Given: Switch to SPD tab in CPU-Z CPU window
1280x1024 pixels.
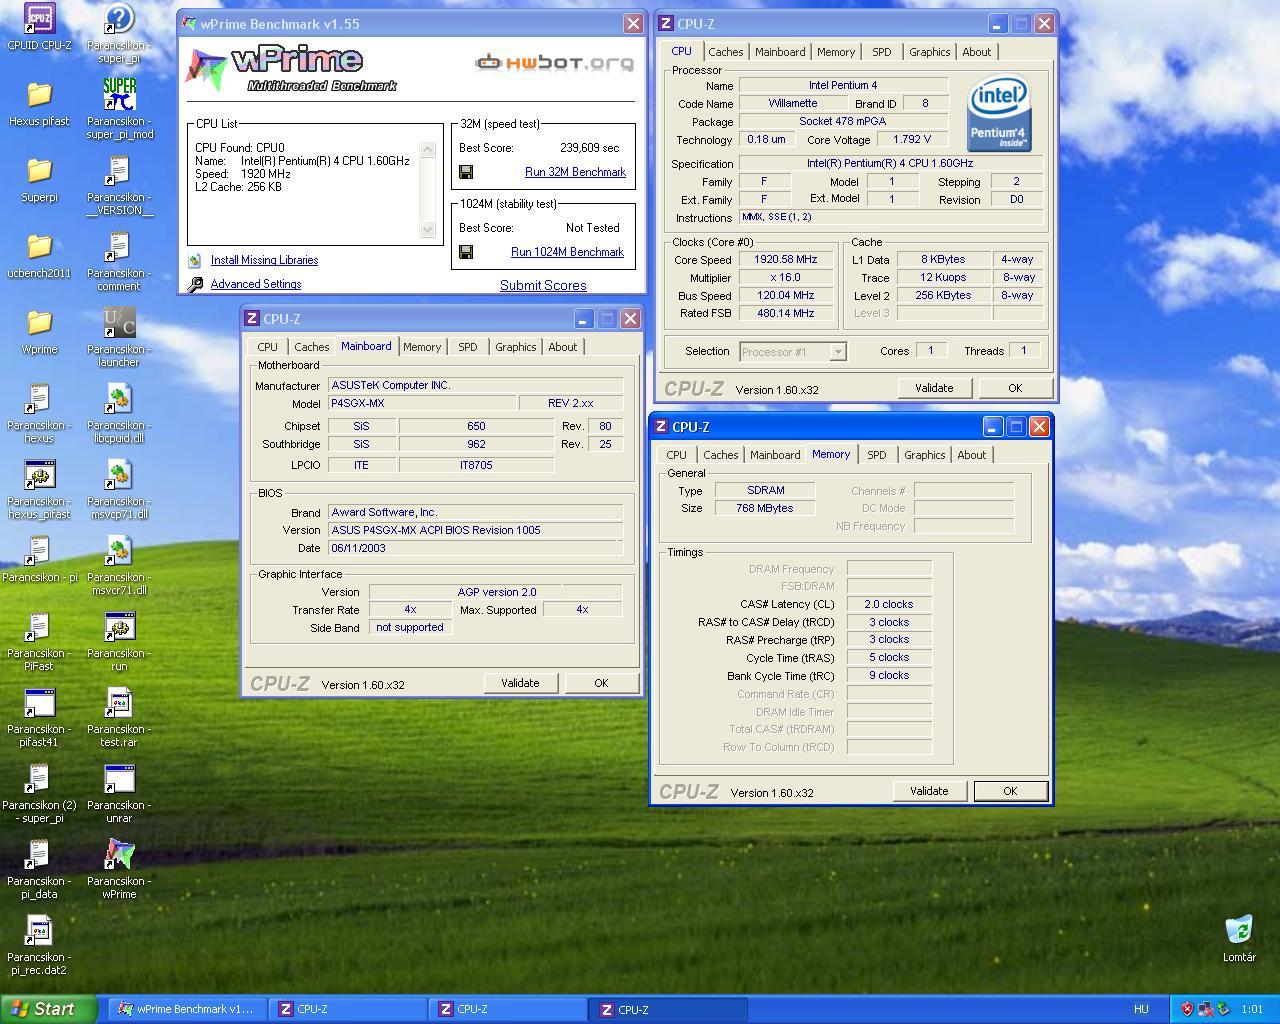Looking at the screenshot, I should tap(881, 52).
